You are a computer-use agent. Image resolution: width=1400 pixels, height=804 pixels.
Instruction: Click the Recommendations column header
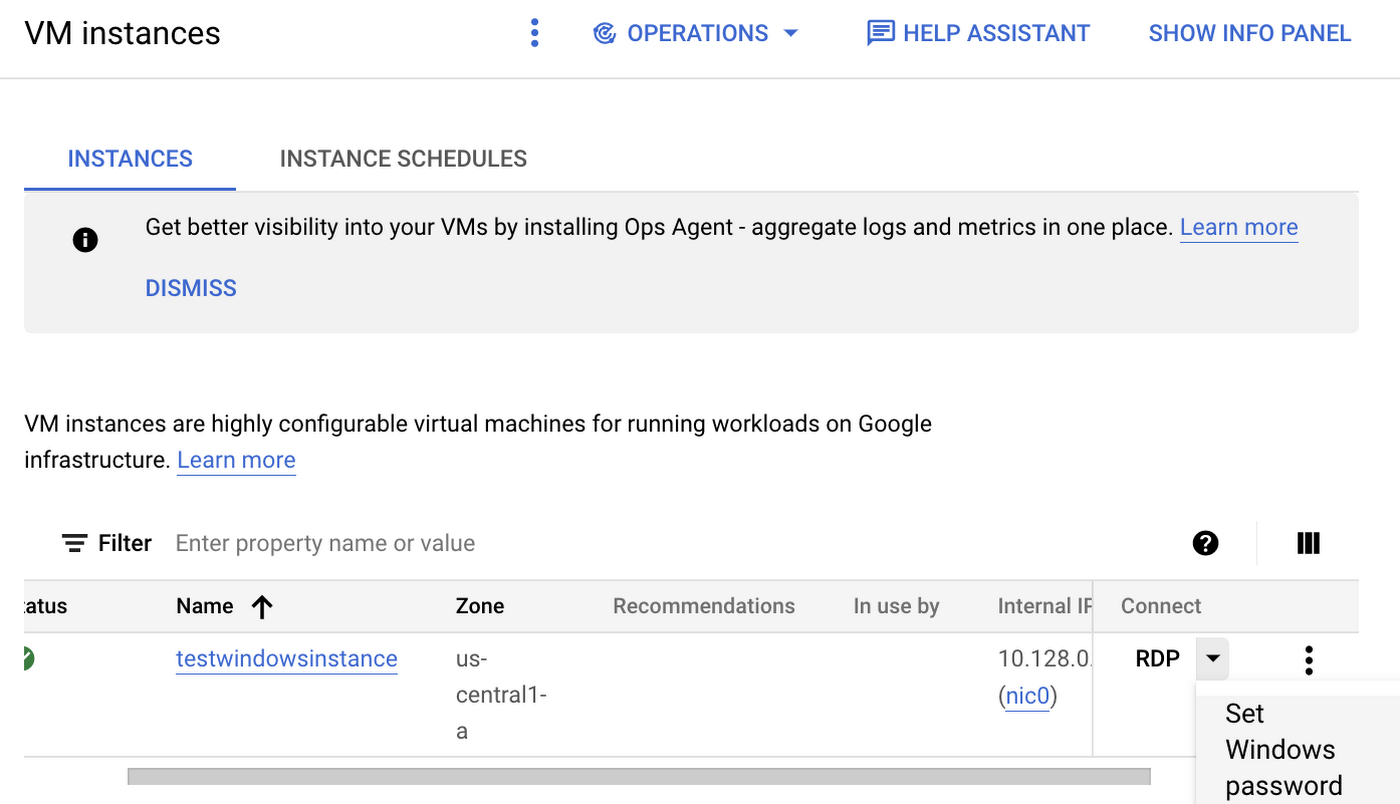click(x=704, y=606)
